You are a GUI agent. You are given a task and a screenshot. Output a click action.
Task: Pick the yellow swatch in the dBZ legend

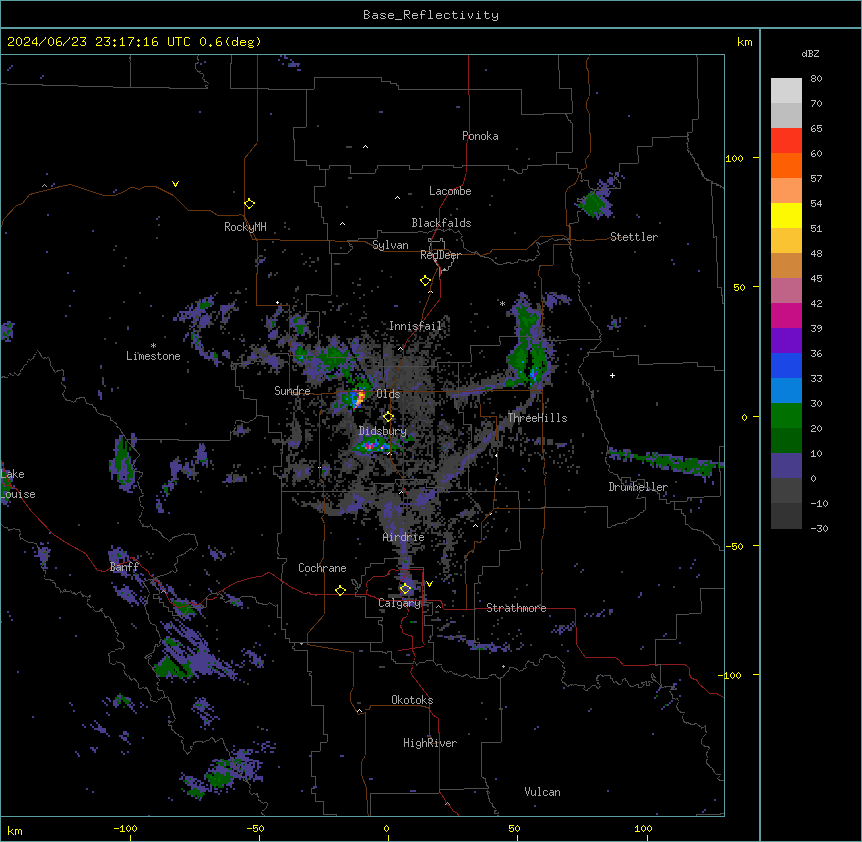[786, 215]
